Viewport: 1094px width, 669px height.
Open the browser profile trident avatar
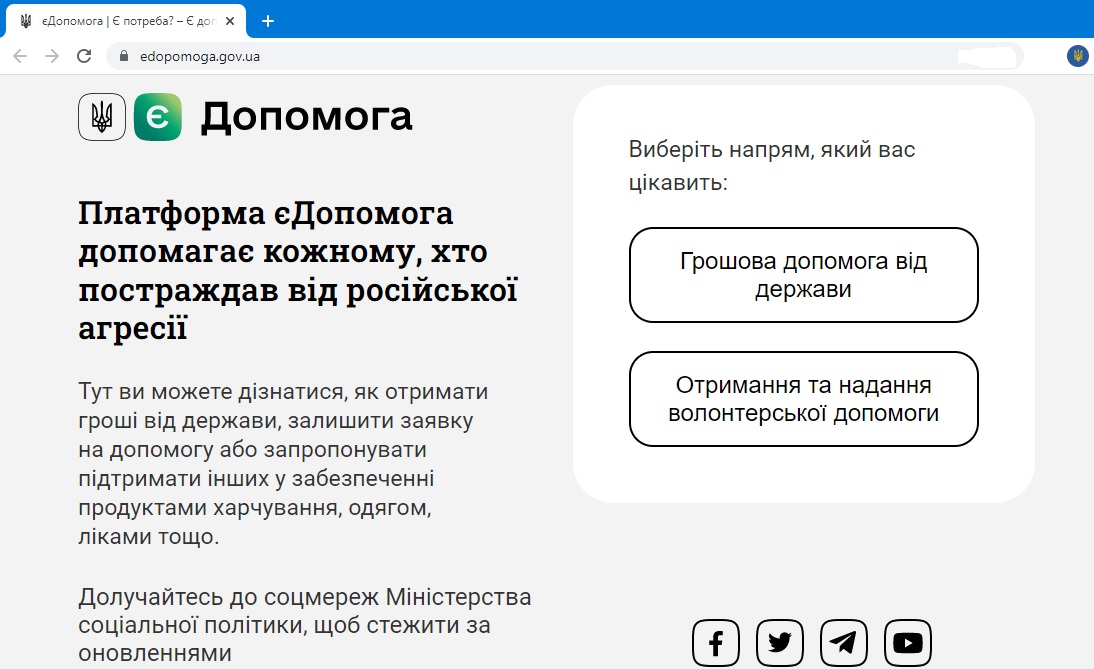(1077, 56)
